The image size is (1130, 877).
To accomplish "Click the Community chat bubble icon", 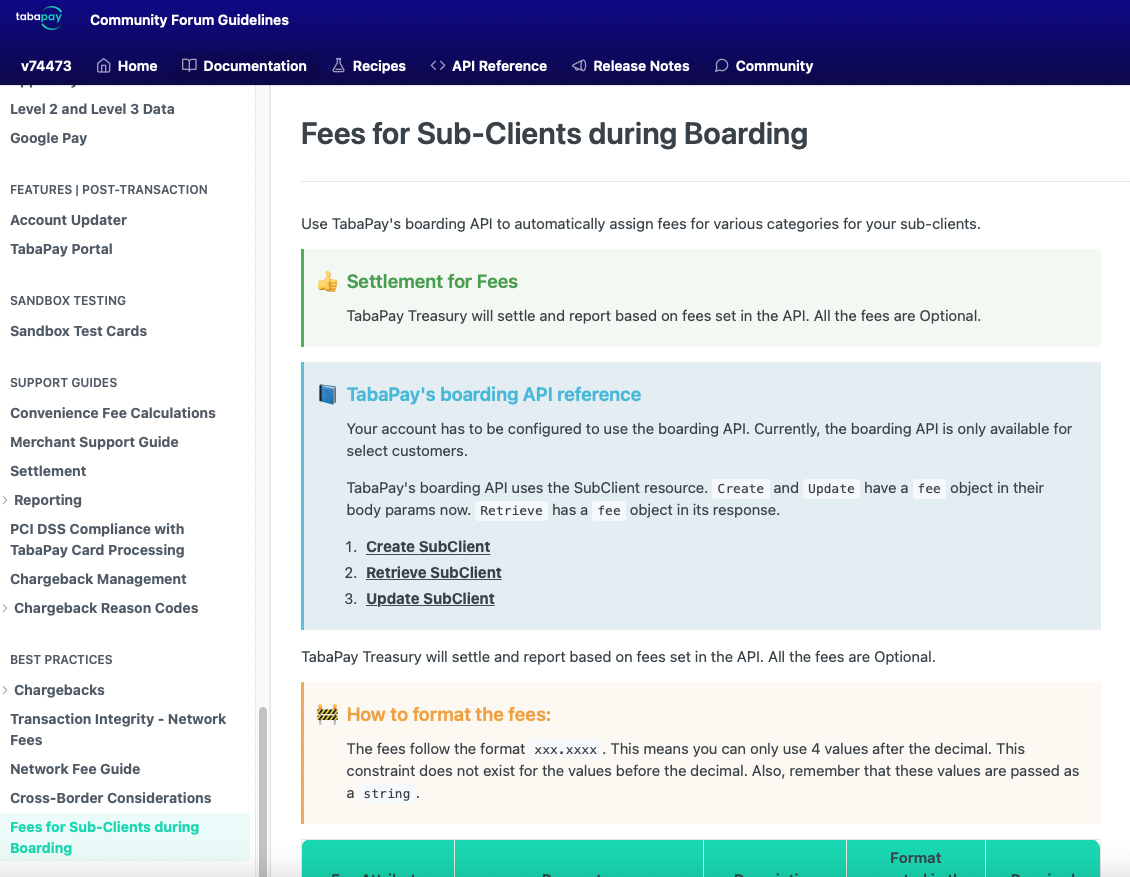I will click(x=721, y=66).
